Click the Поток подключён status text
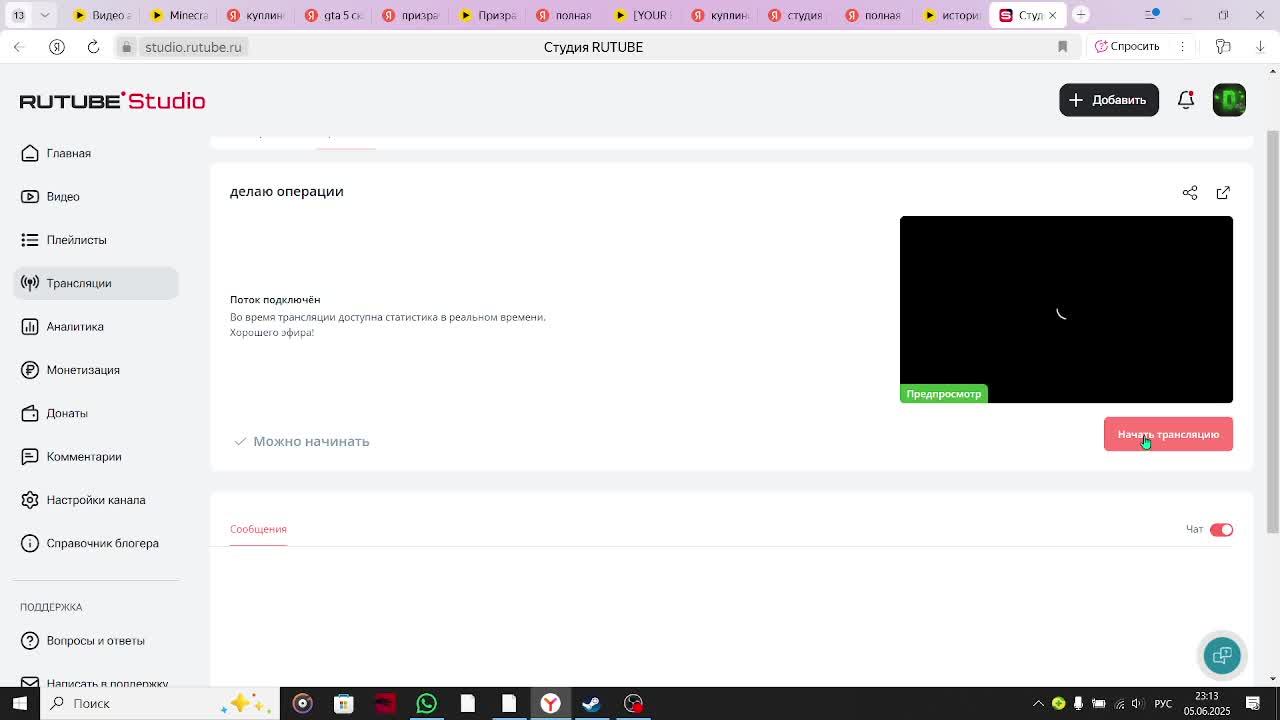The width and height of the screenshot is (1280, 720). click(275, 299)
